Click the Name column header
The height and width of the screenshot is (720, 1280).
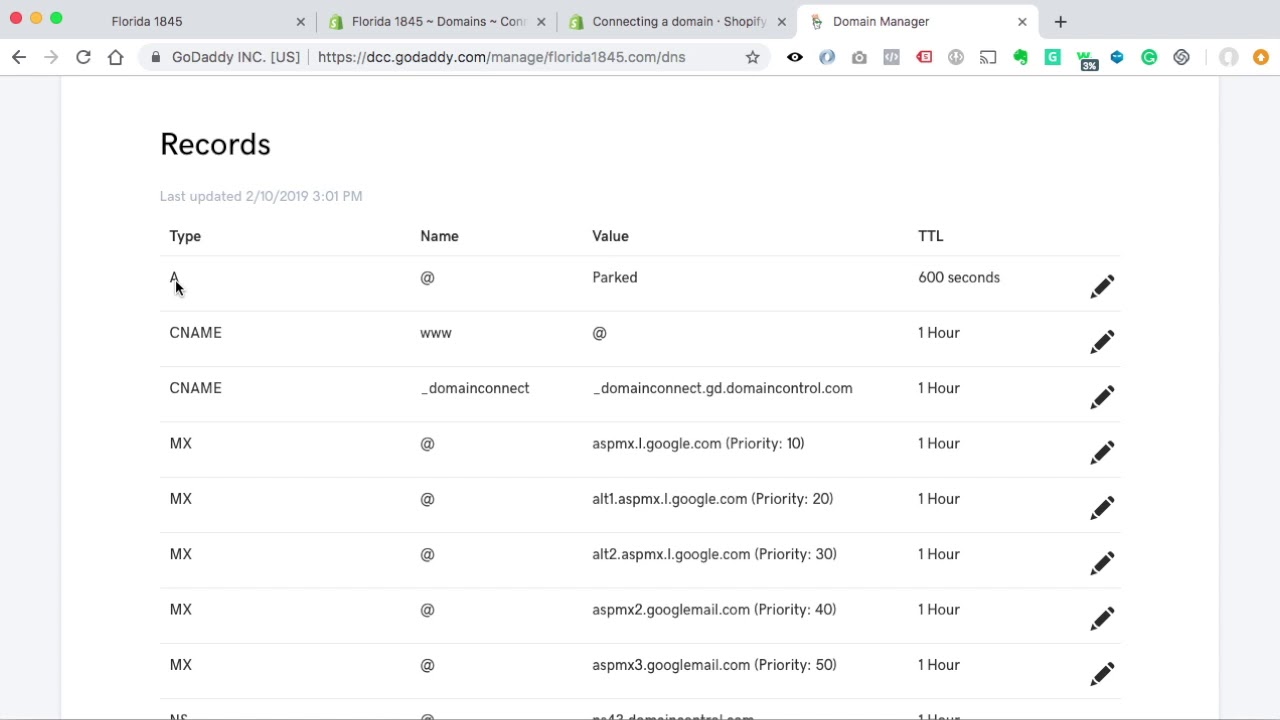click(x=439, y=236)
